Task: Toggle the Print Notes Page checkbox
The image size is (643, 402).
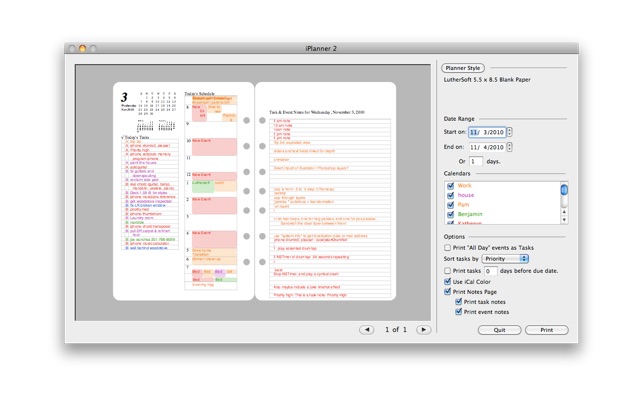Action: click(447, 292)
